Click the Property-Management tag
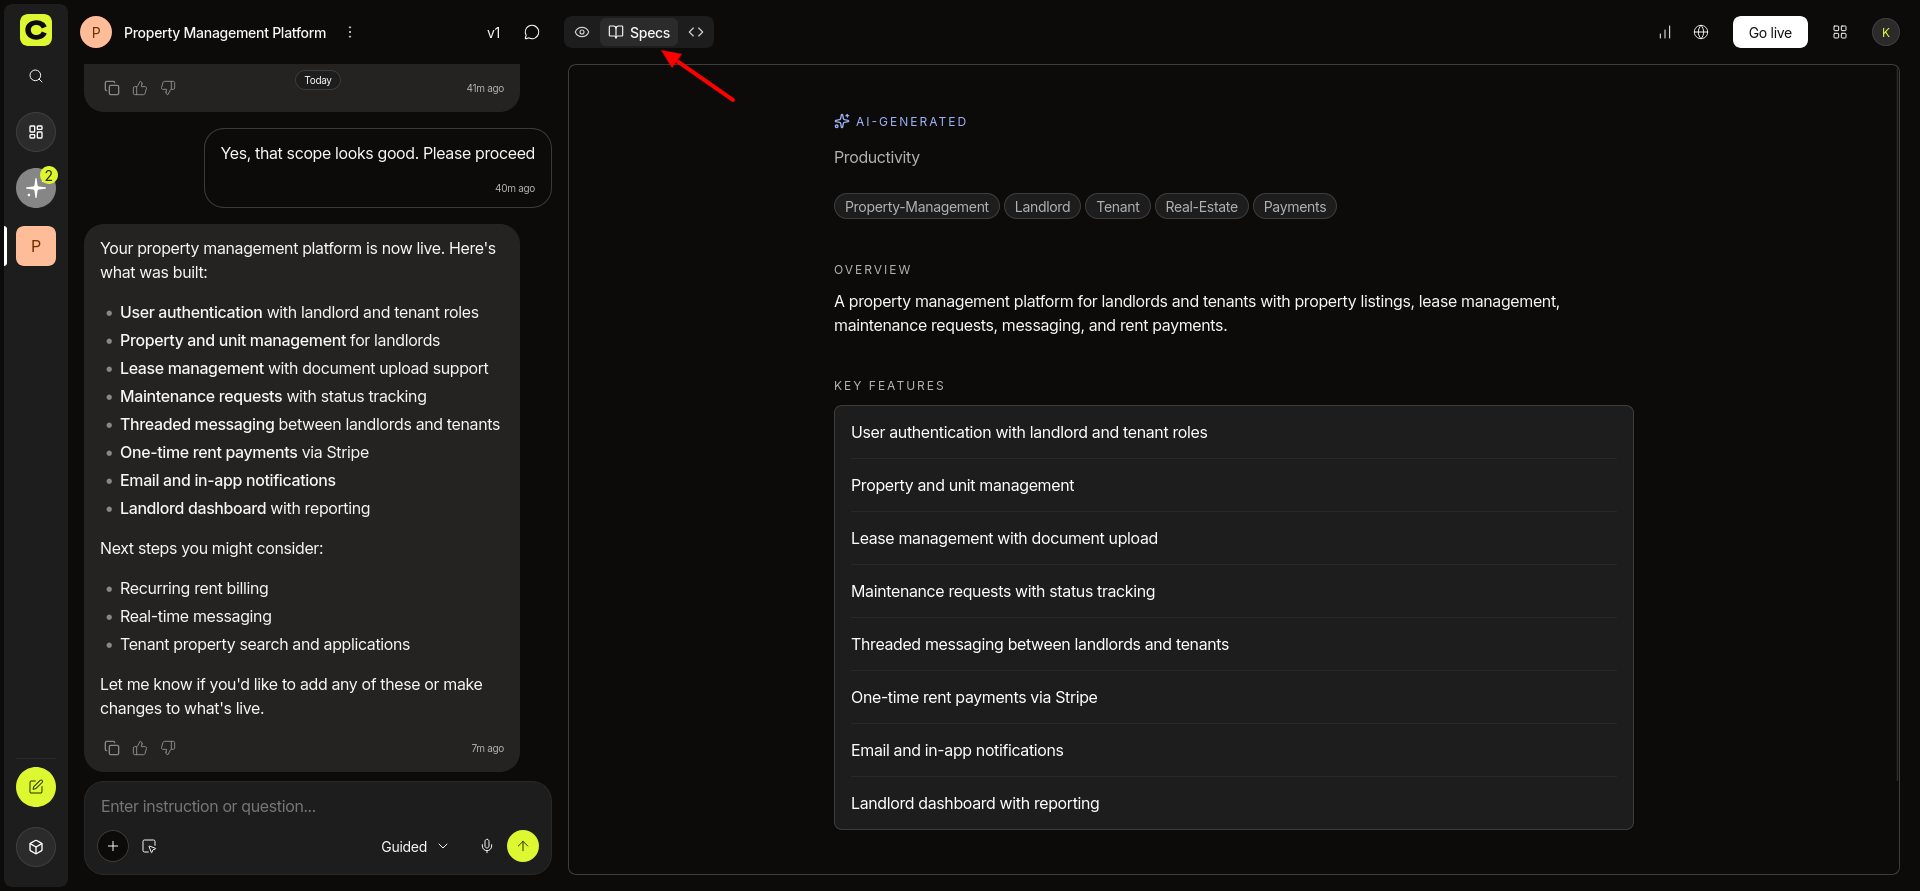Image resolution: width=1920 pixels, height=891 pixels. tap(916, 207)
